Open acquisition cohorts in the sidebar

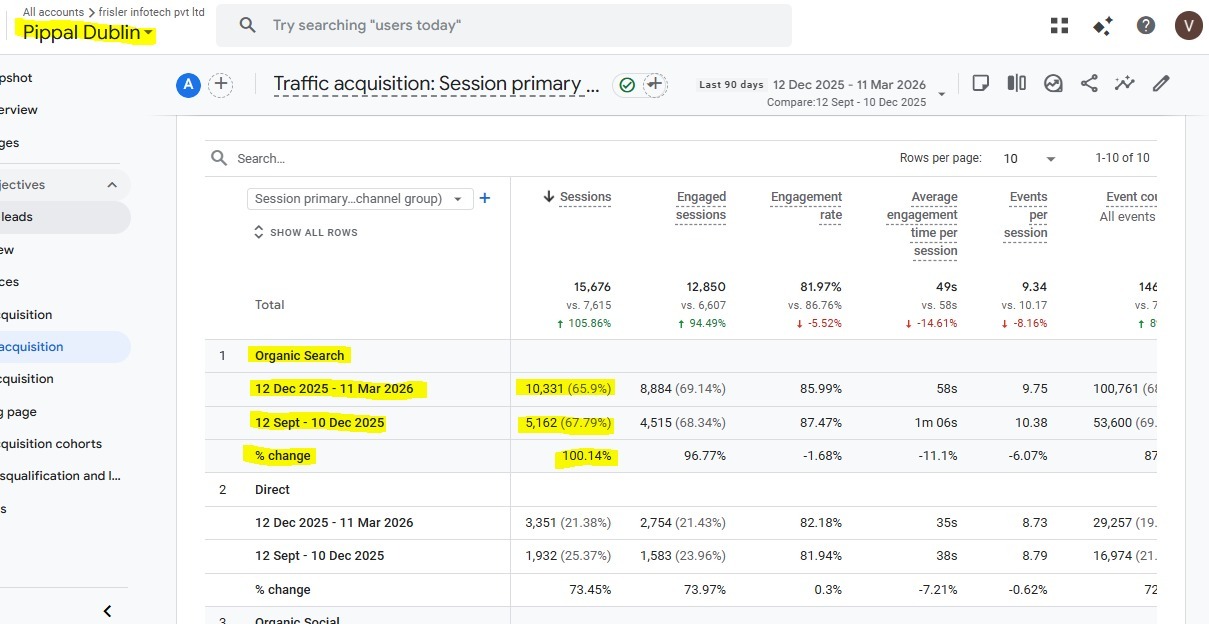(x=52, y=444)
